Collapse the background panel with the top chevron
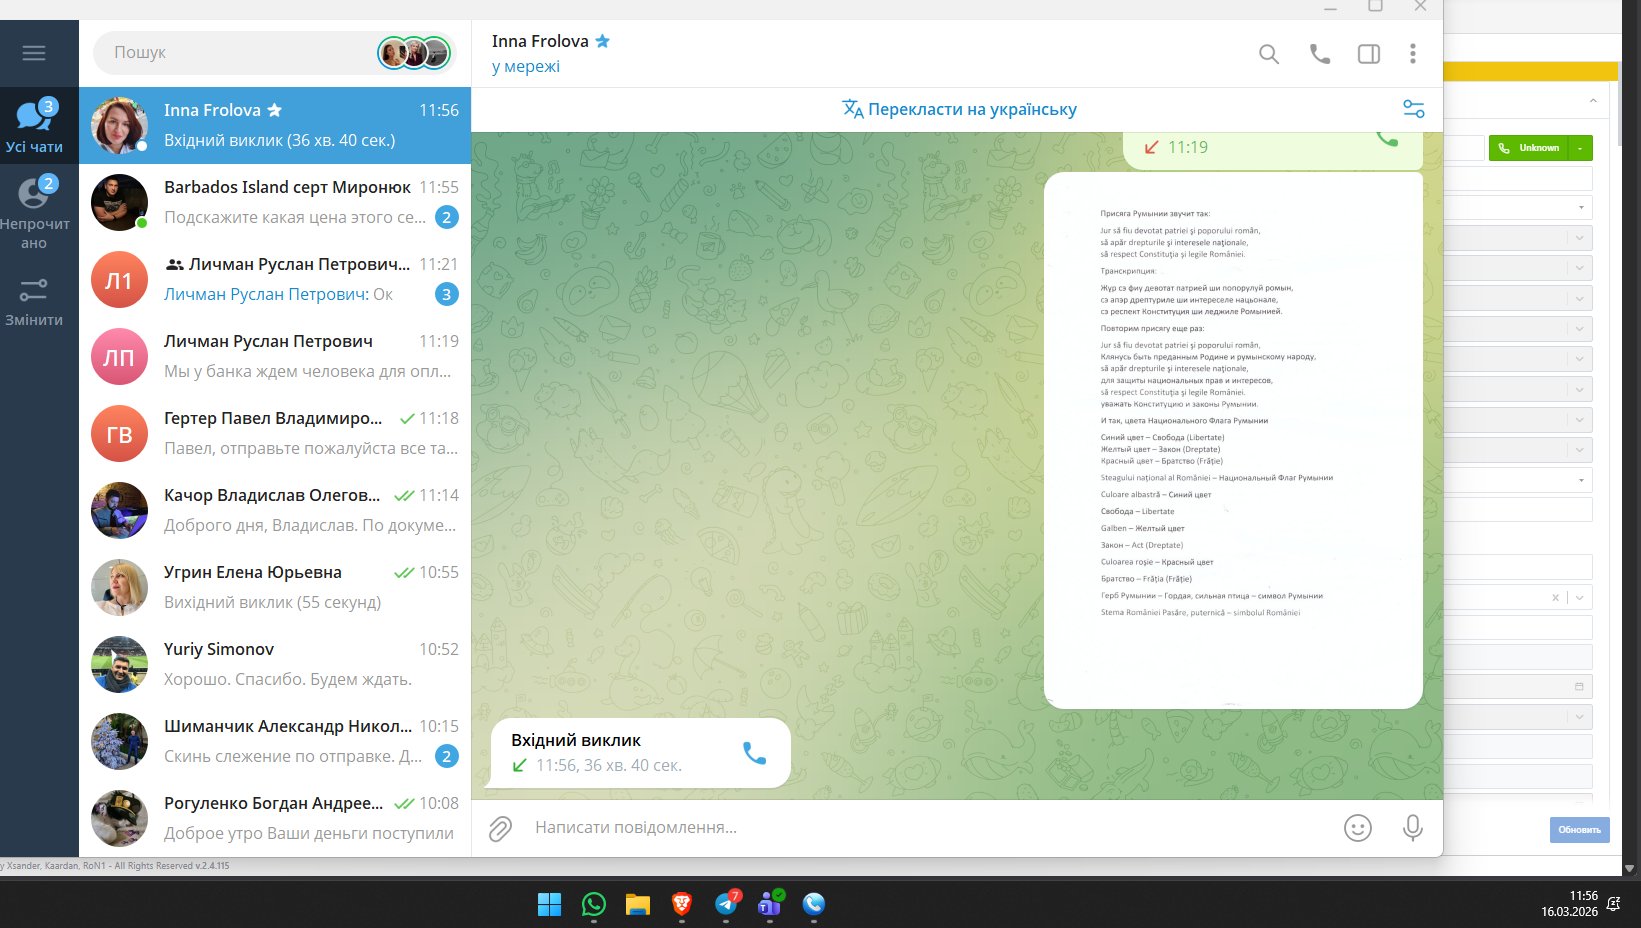Screen dimensions: 1641x928 click(x=1593, y=101)
